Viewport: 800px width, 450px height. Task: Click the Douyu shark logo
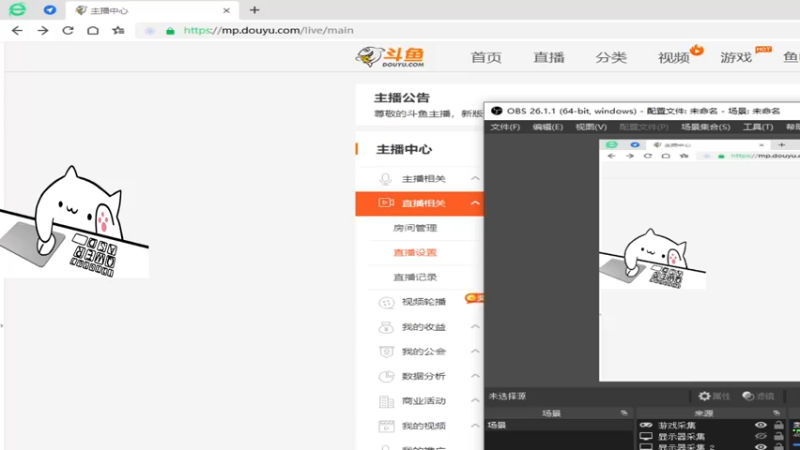pos(390,57)
